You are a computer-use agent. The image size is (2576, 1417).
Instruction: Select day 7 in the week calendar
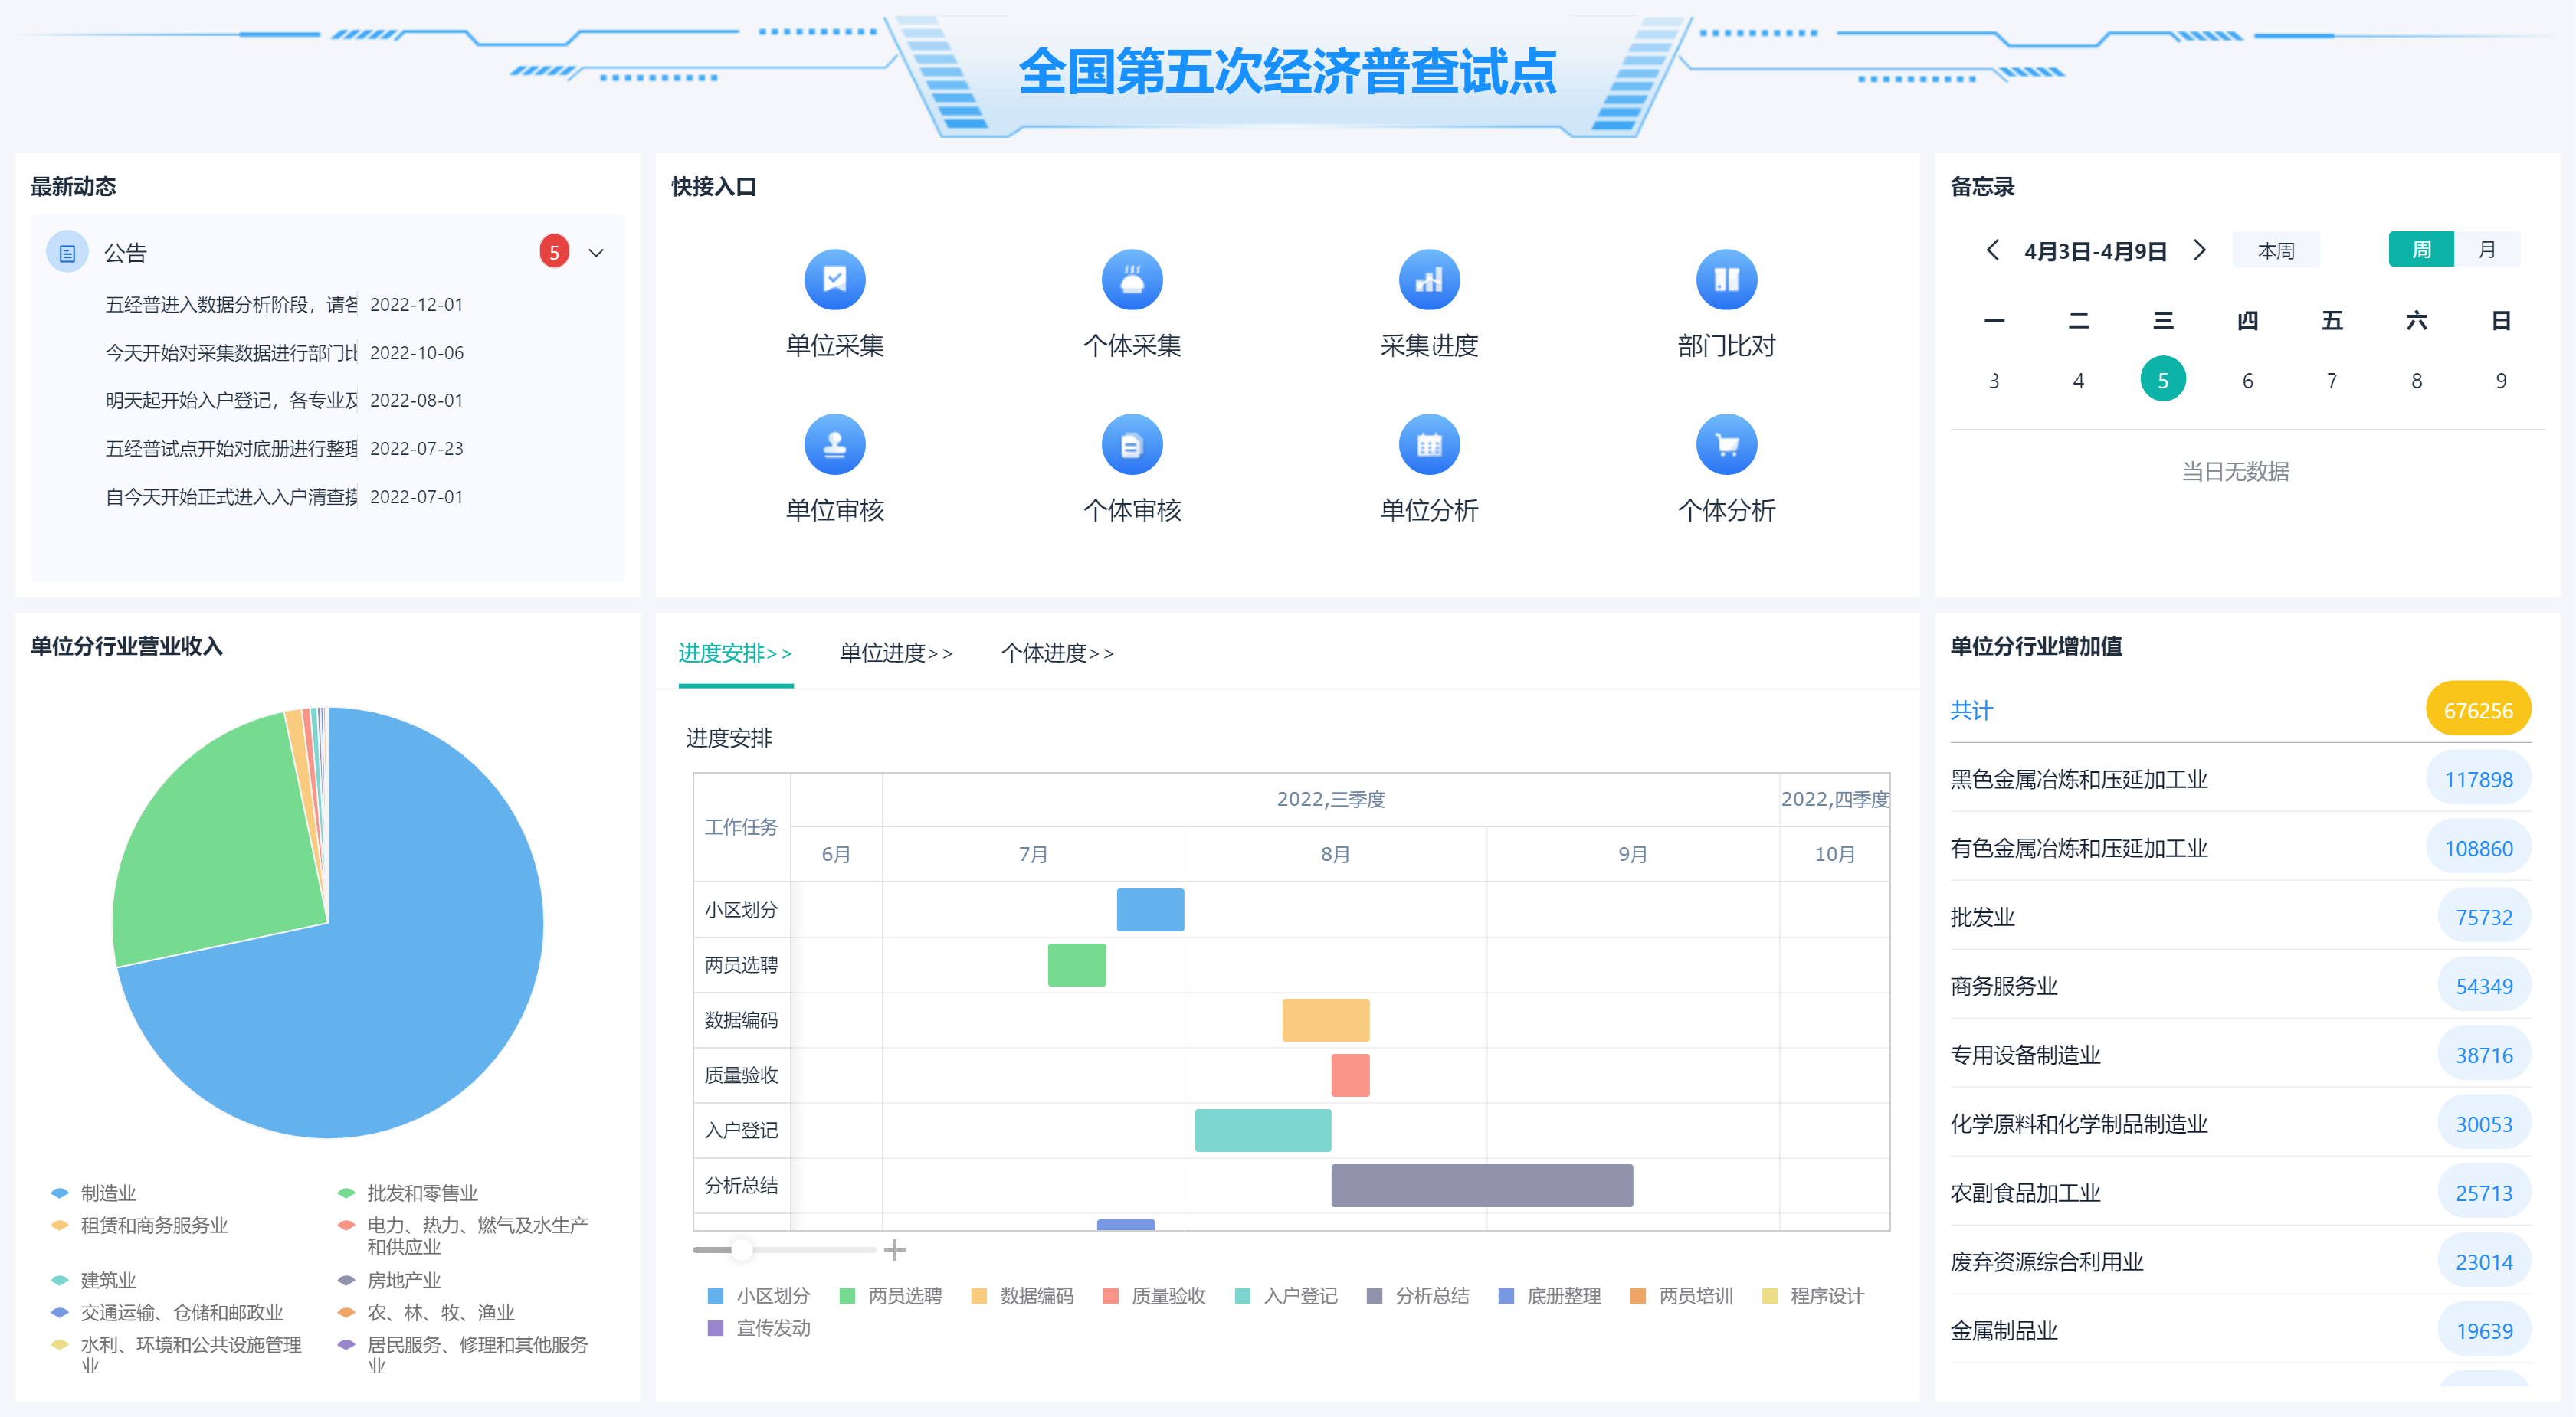coord(2331,380)
